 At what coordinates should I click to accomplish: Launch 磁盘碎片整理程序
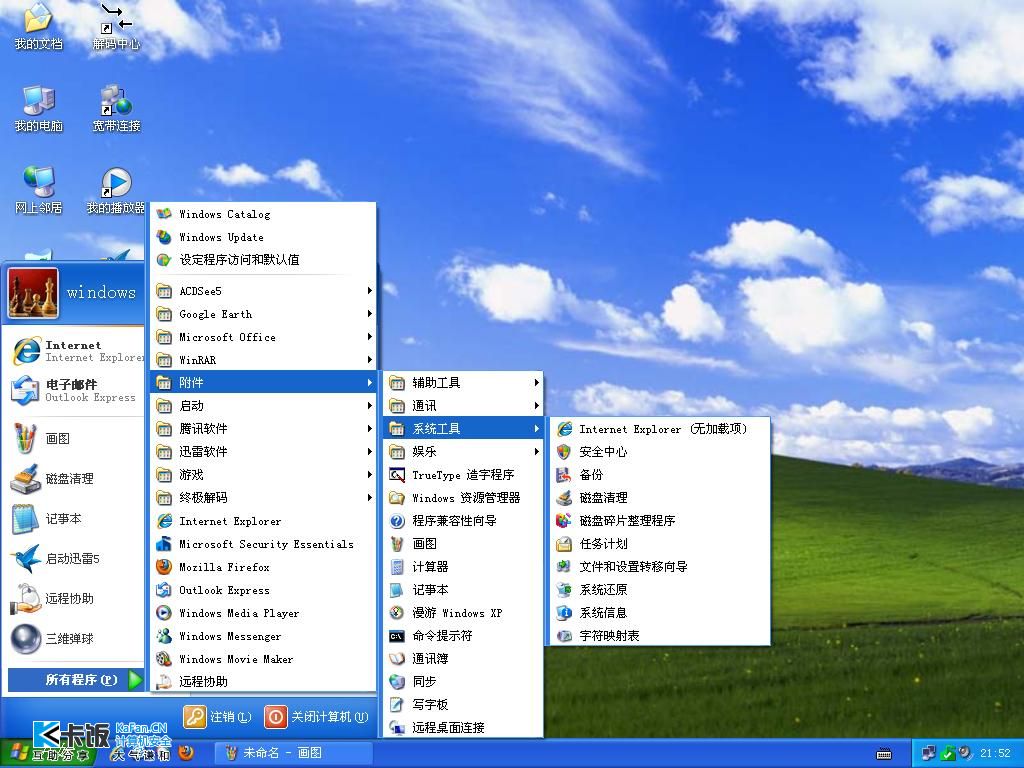point(660,520)
